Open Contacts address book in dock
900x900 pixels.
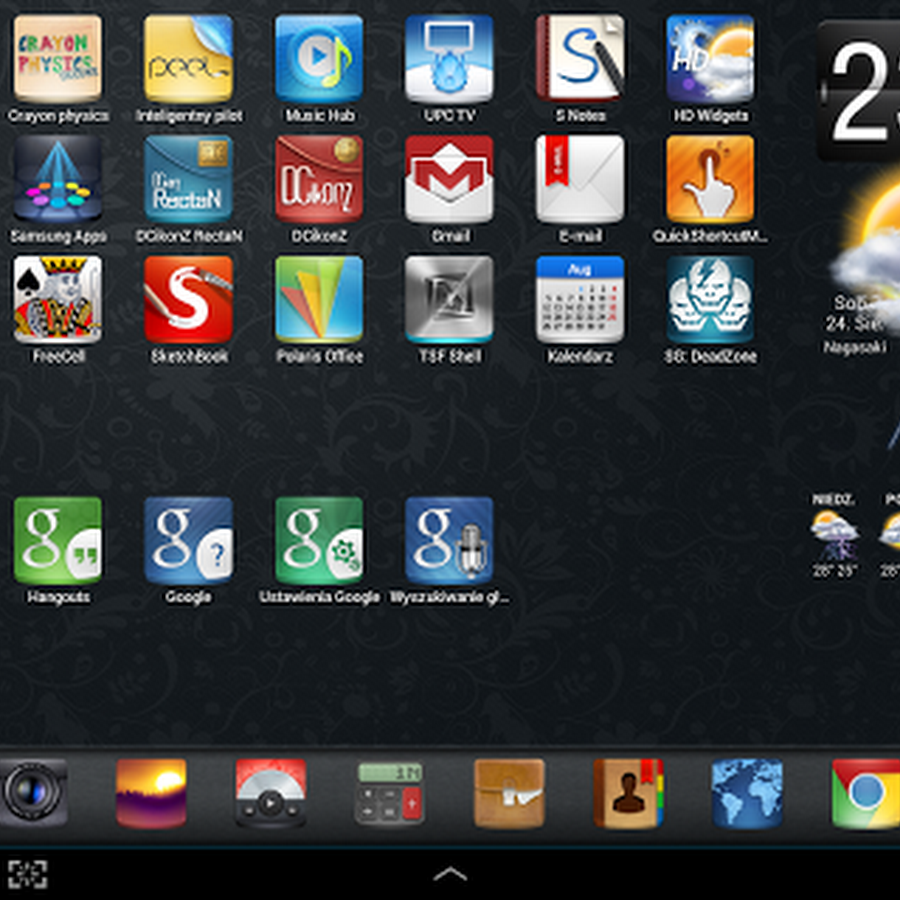[629, 793]
